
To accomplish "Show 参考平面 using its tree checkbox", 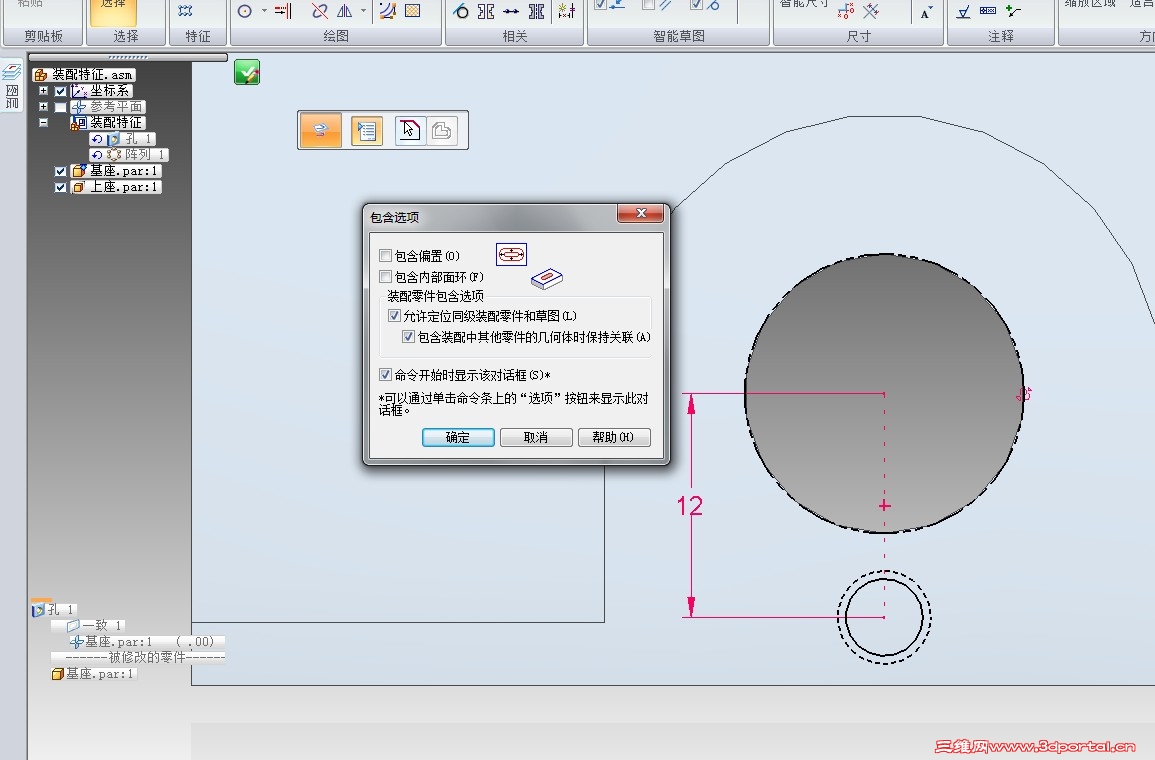I will click(x=60, y=108).
